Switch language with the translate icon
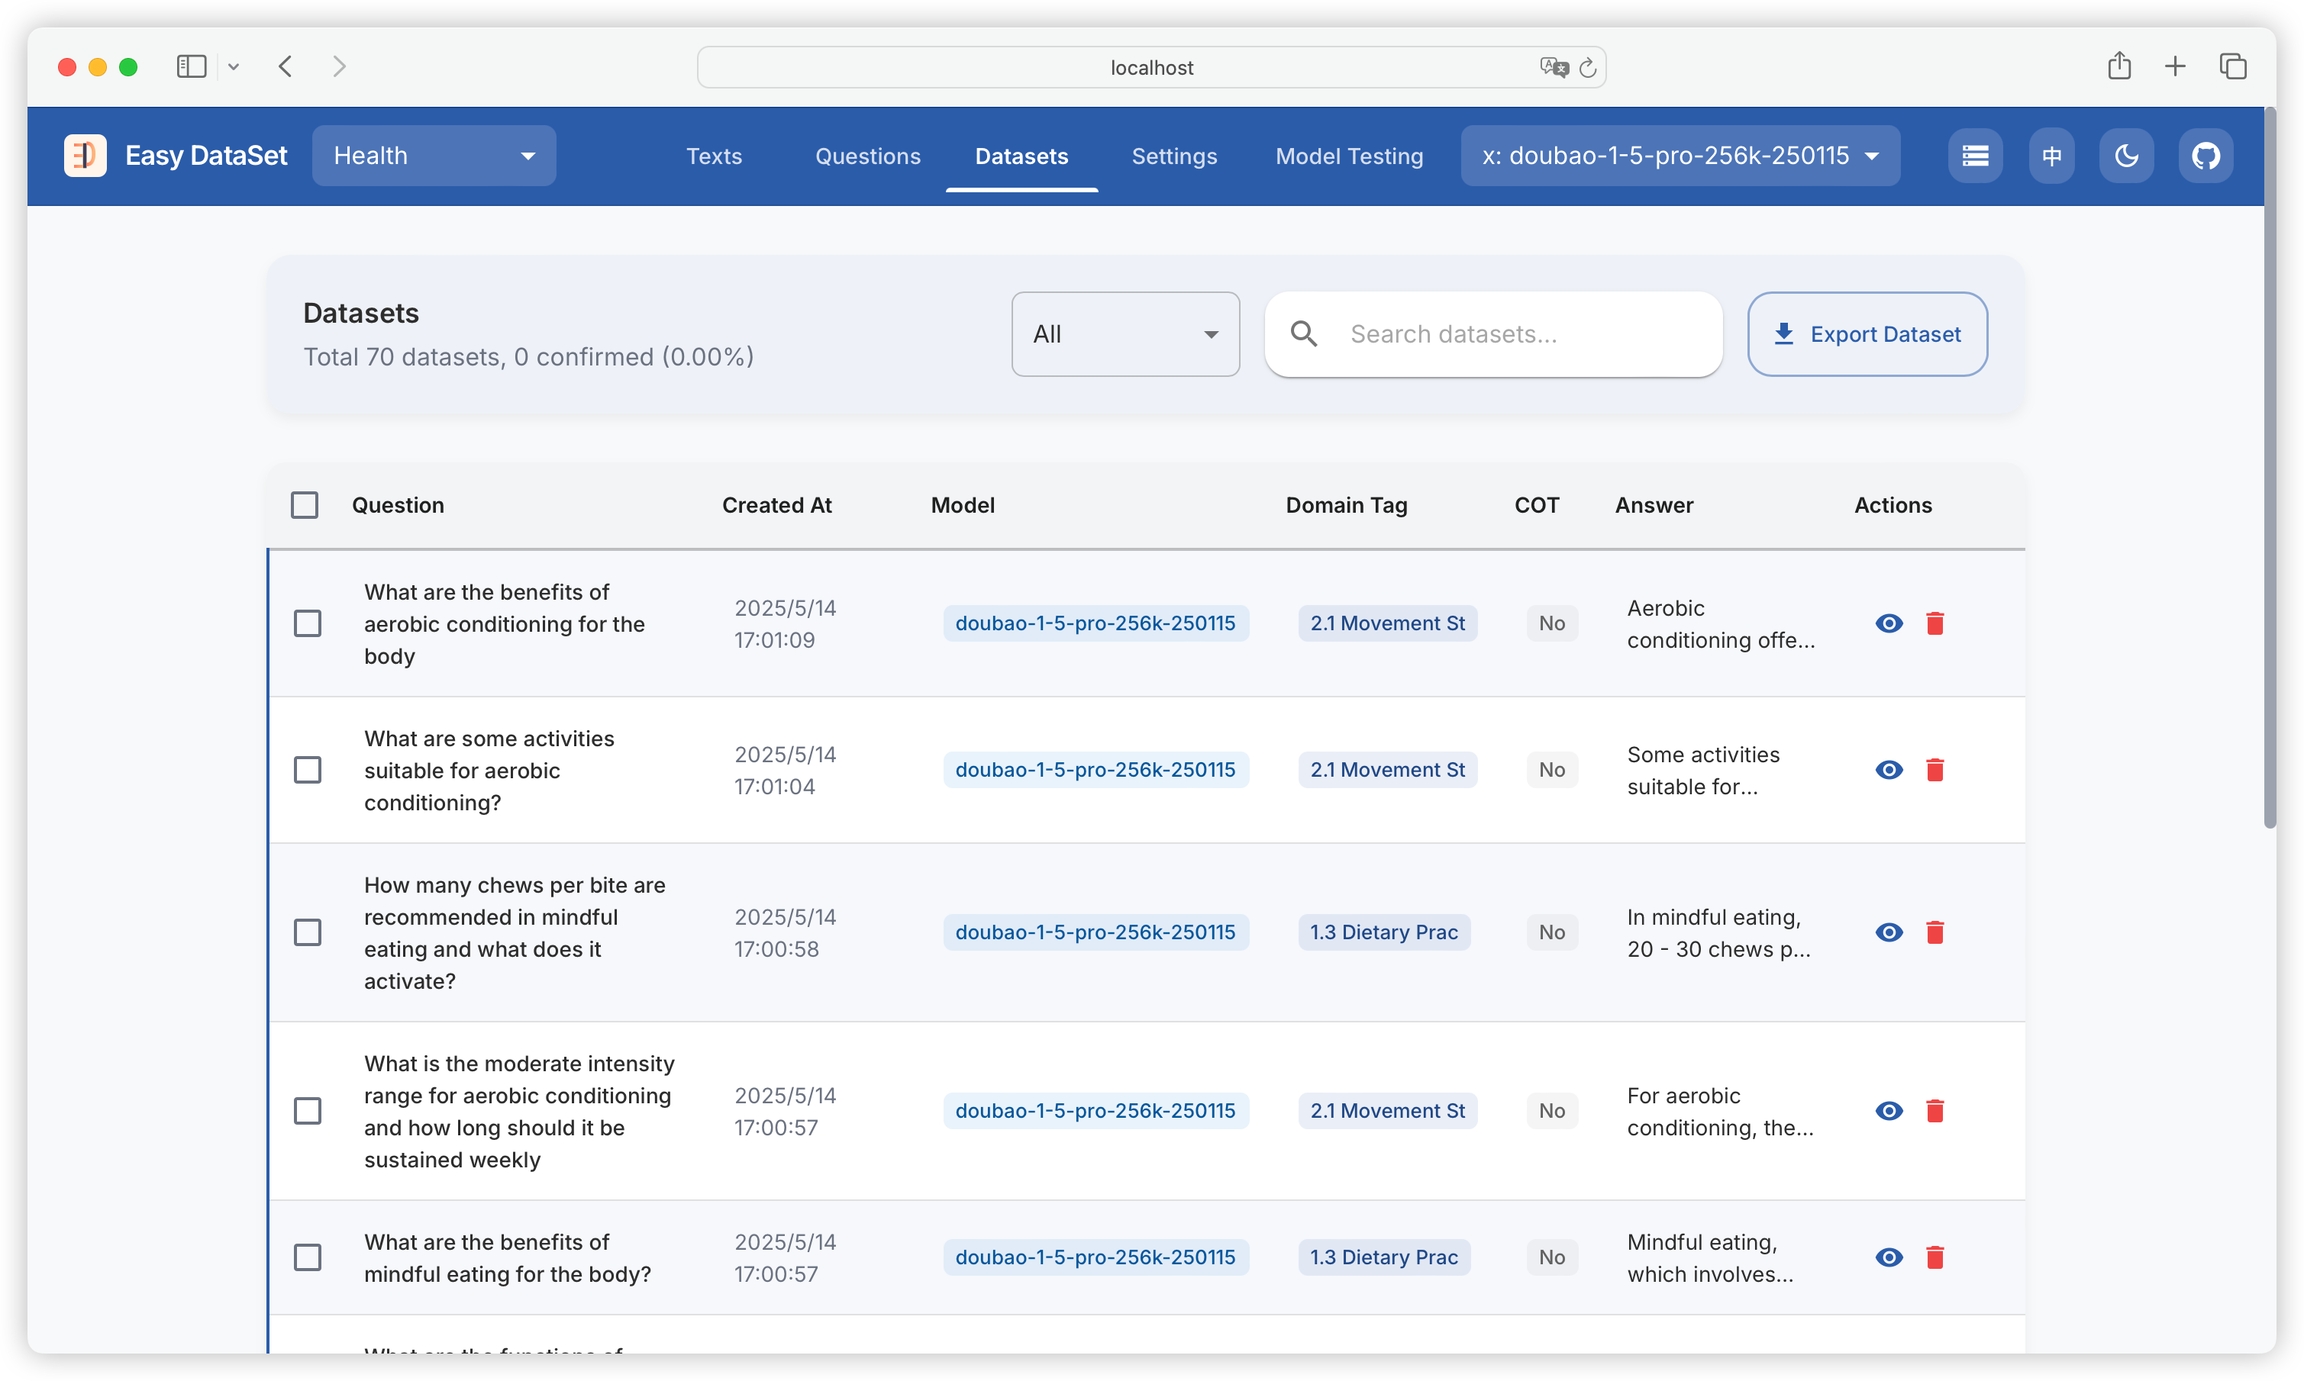 [2051, 156]
